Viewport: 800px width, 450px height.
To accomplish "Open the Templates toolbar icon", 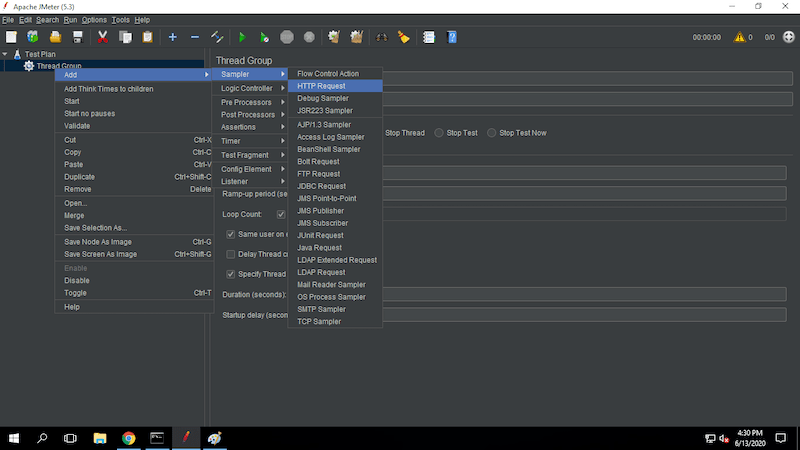I will (x=33, y=37).
